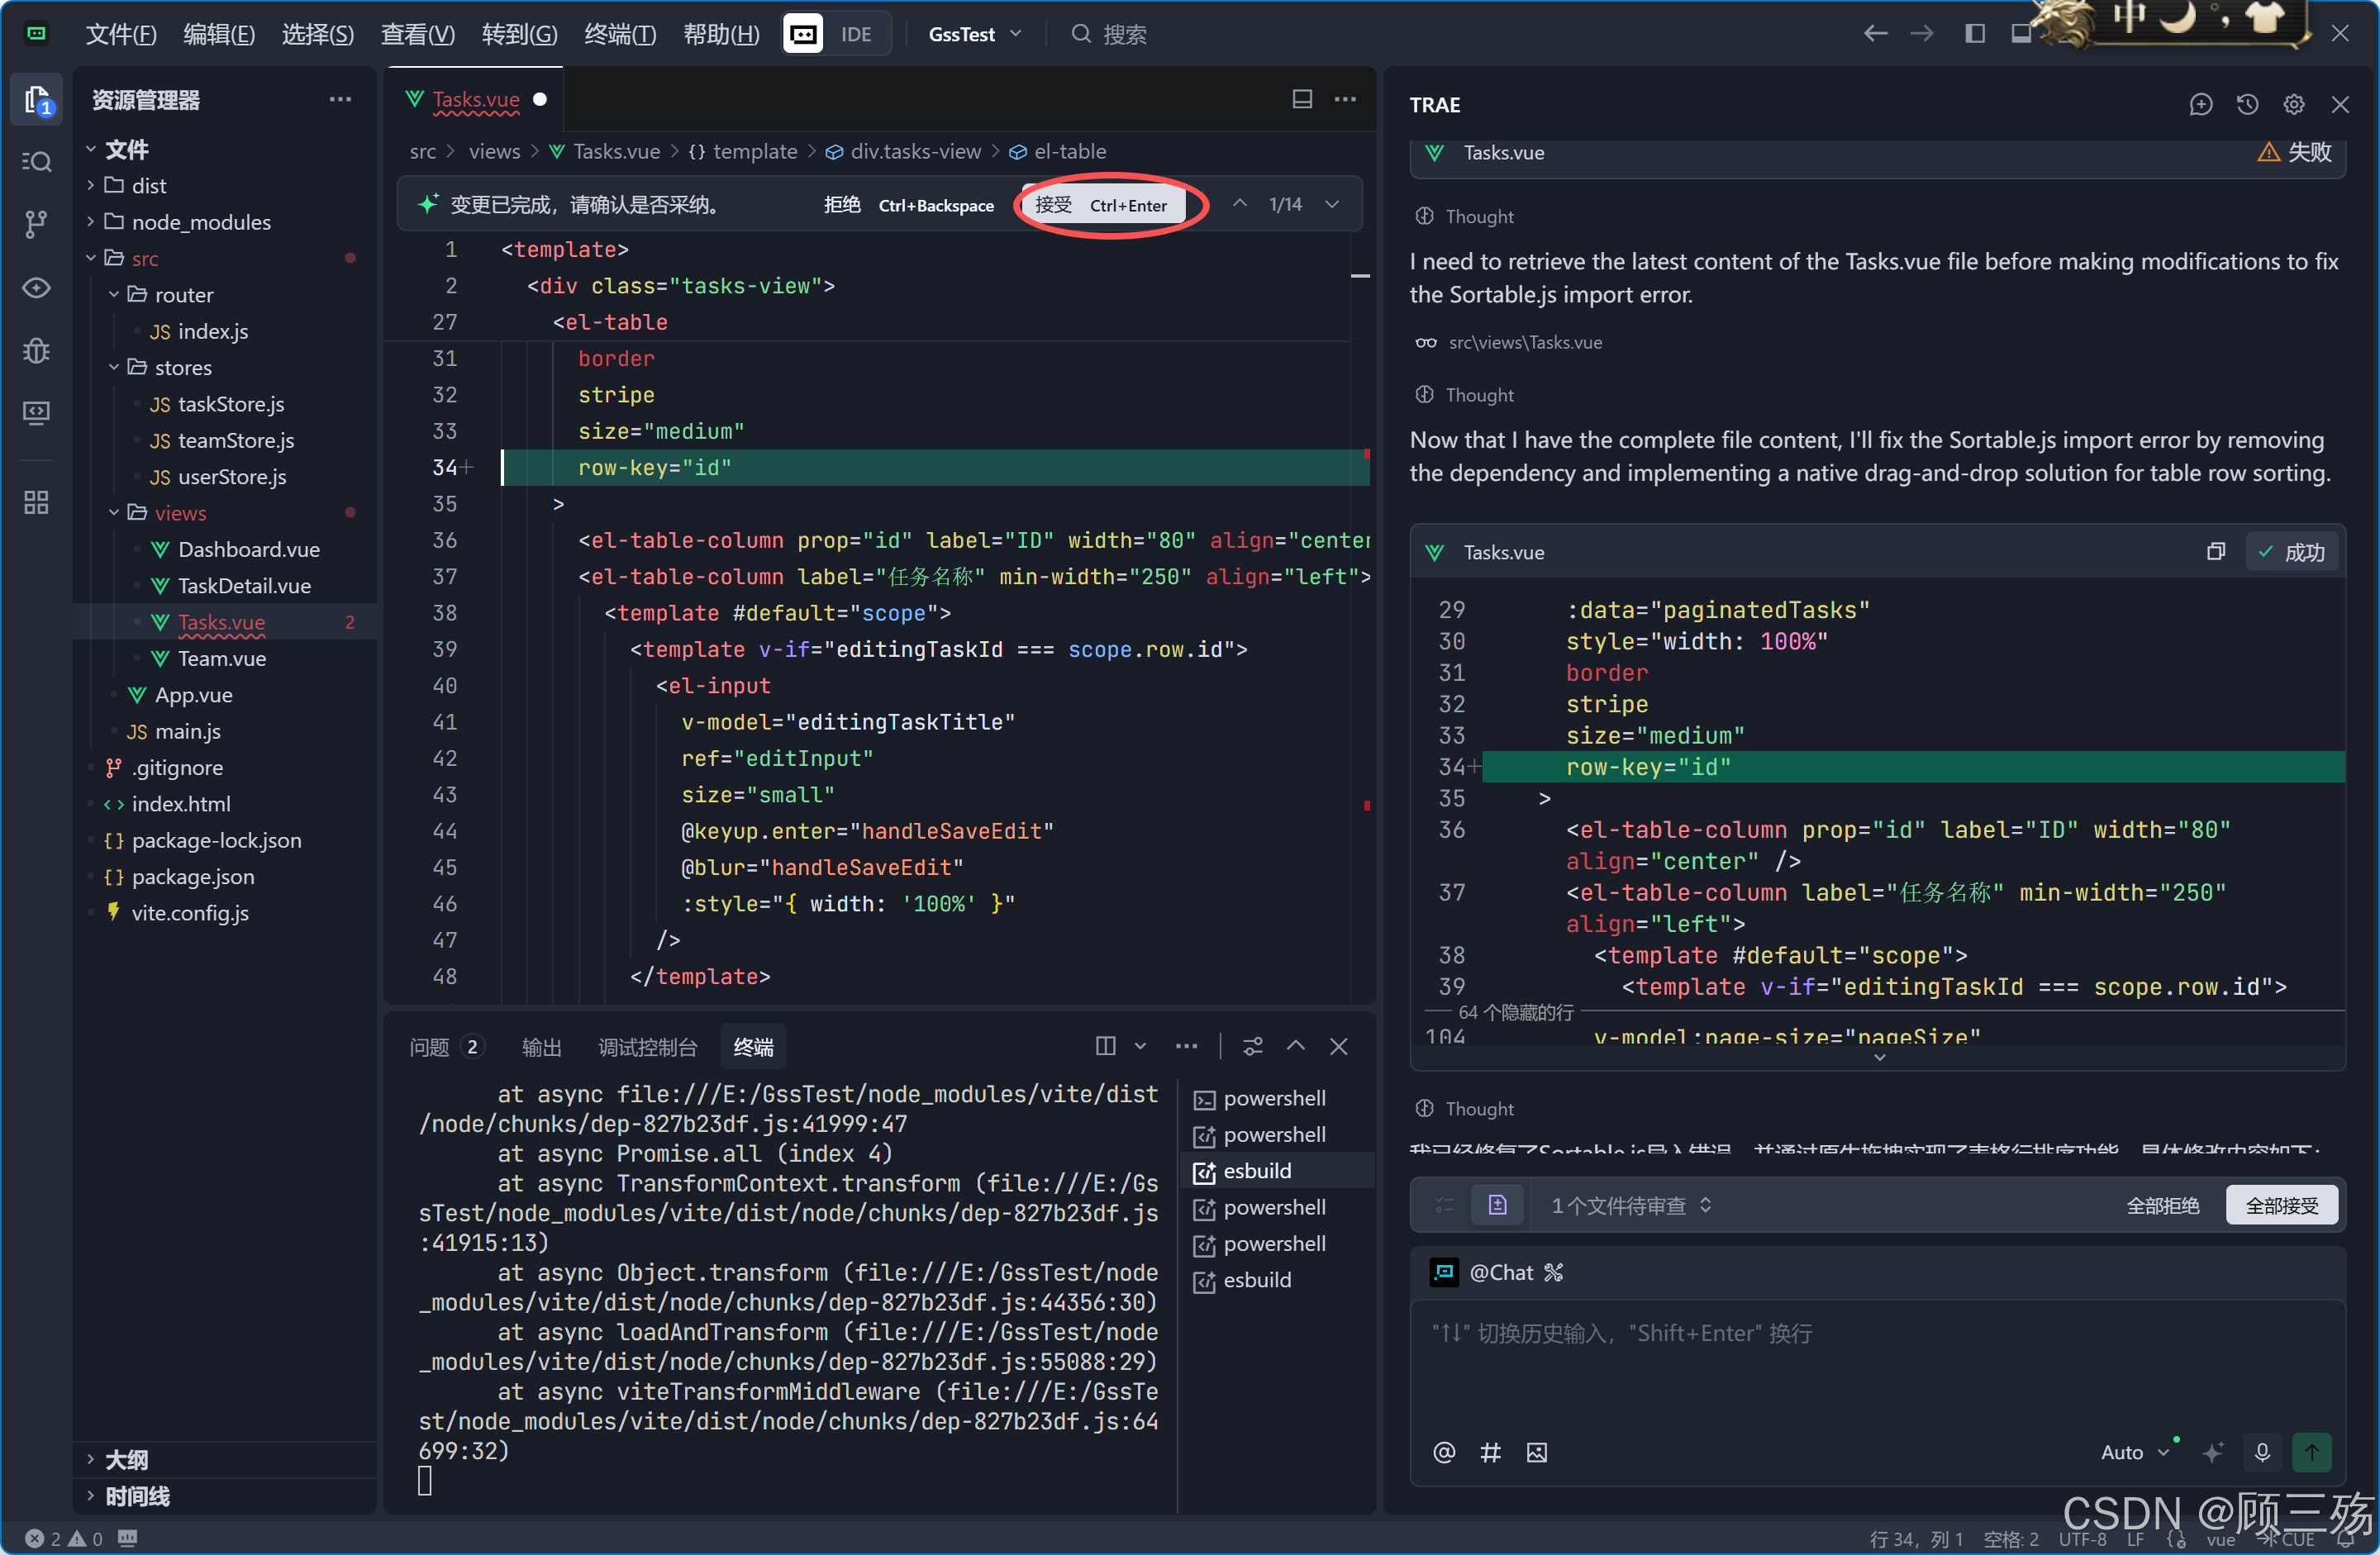The width and height of the screenshot is (2380, 1555).
Task: Open the Debug view bug icon
Action: click(x=37, y=351)
